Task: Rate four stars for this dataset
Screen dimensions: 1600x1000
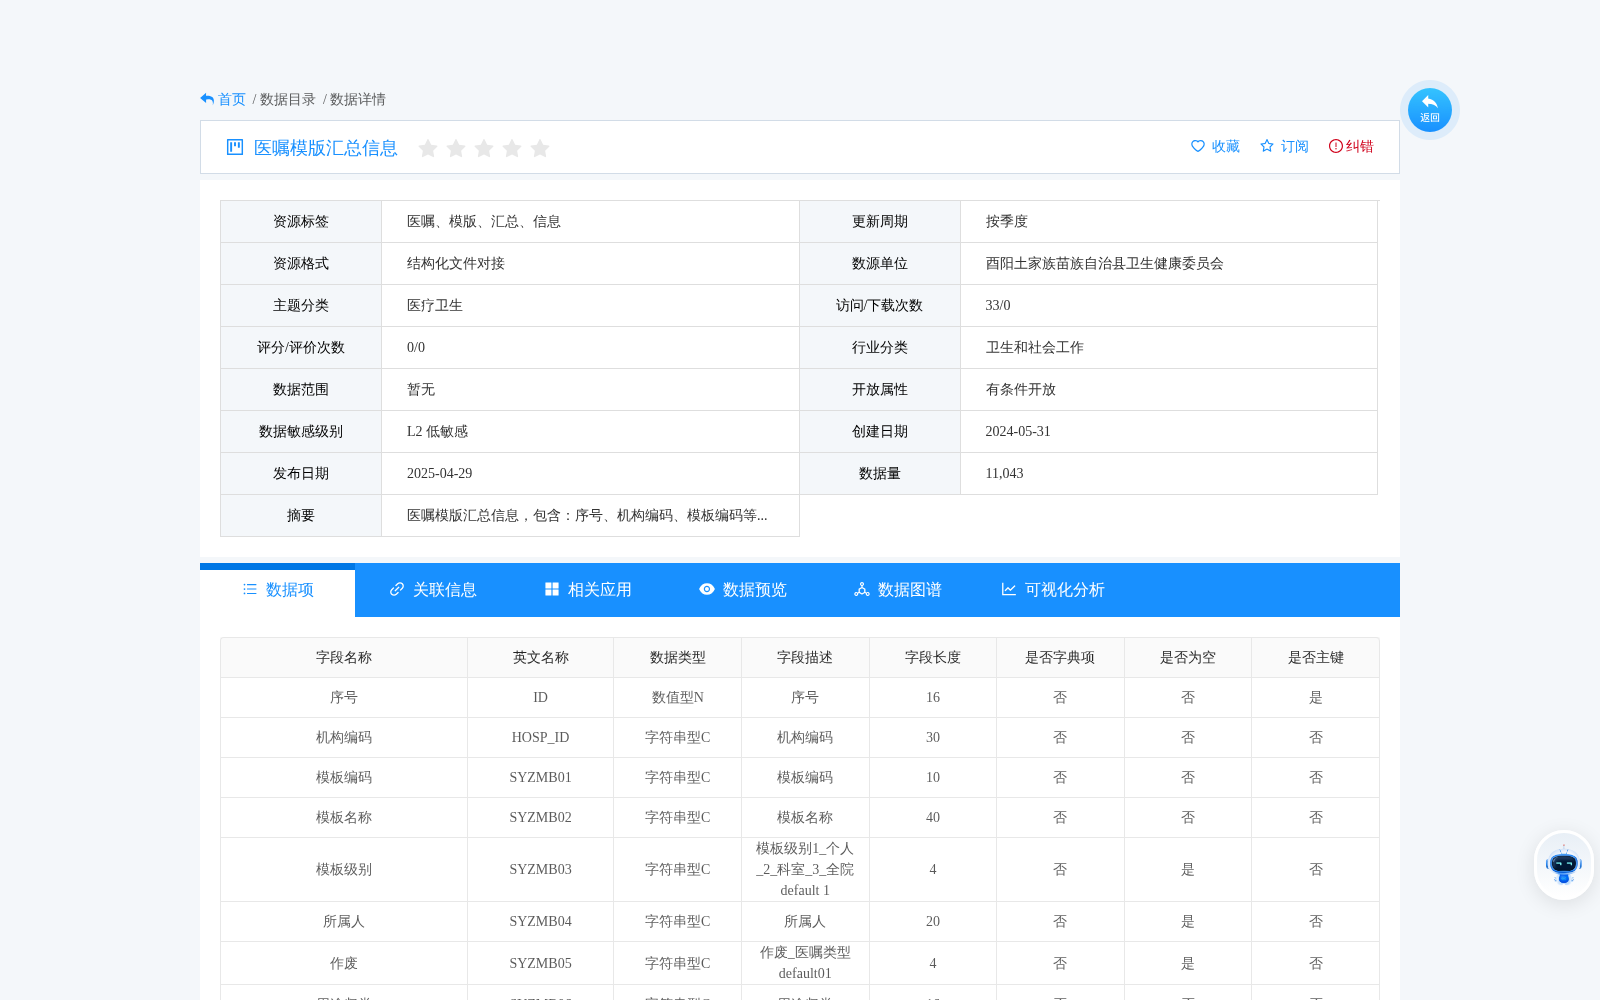Action: click(x=512, y=148)
